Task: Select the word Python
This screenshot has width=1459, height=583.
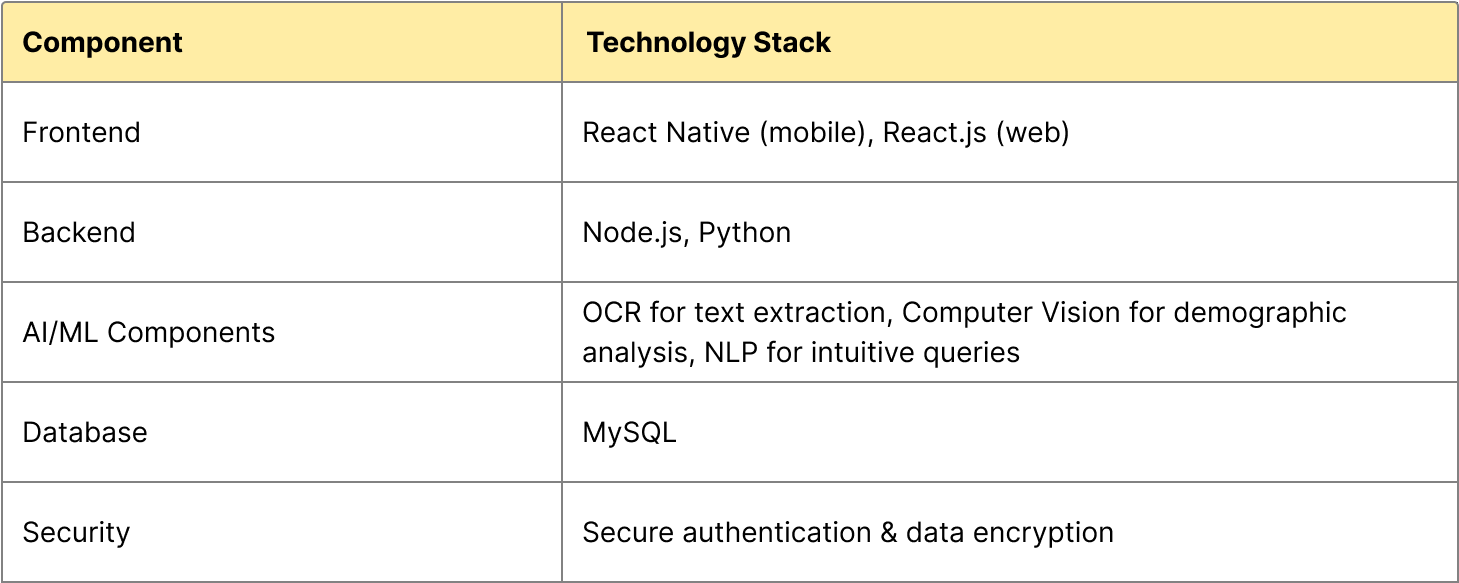Action: 745,233
